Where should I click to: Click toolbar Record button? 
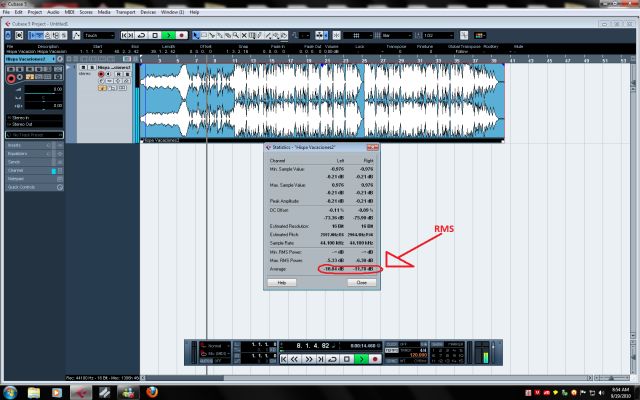pos(182,36)
